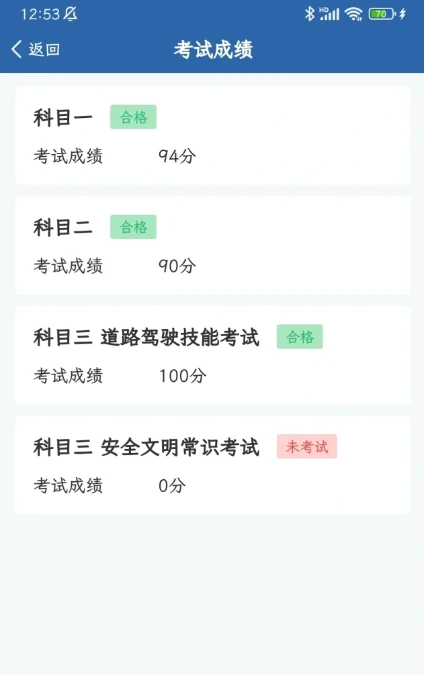Tap the red 未考试 status badge

307,446
